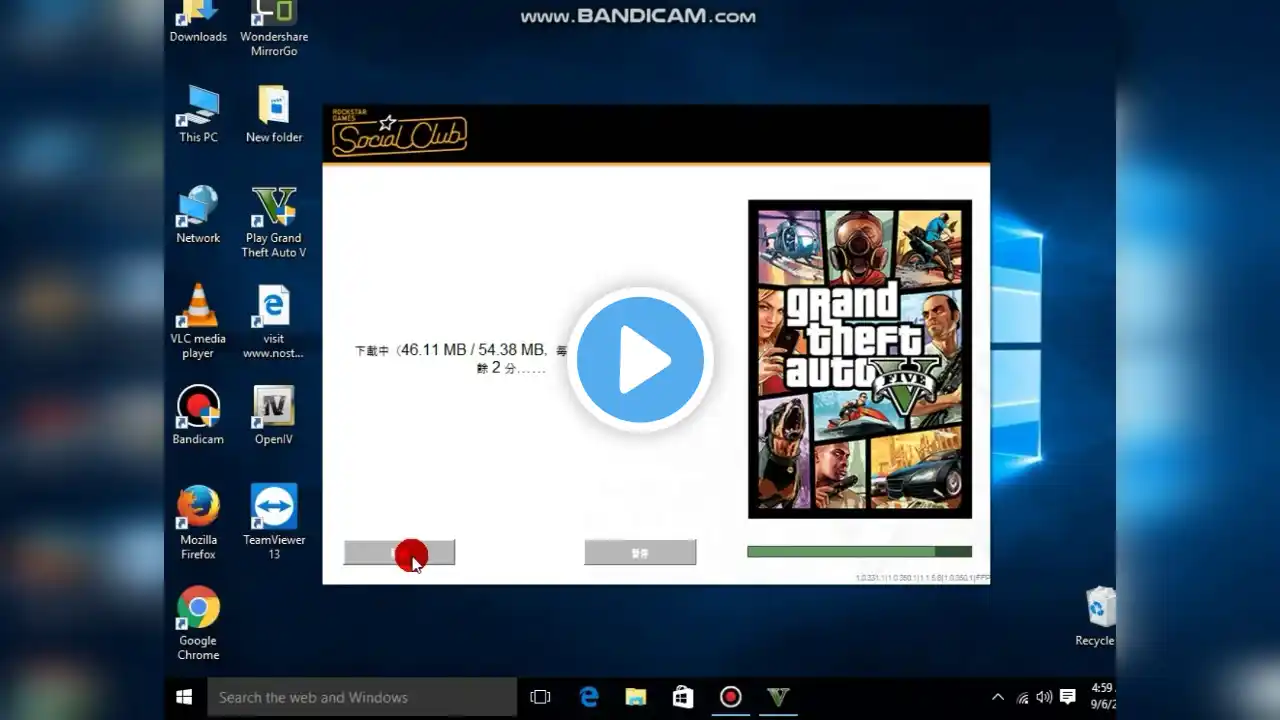Select the Recycle Bin desktop icon
The image size is (1280, 720).
(x=1098, y=616)
